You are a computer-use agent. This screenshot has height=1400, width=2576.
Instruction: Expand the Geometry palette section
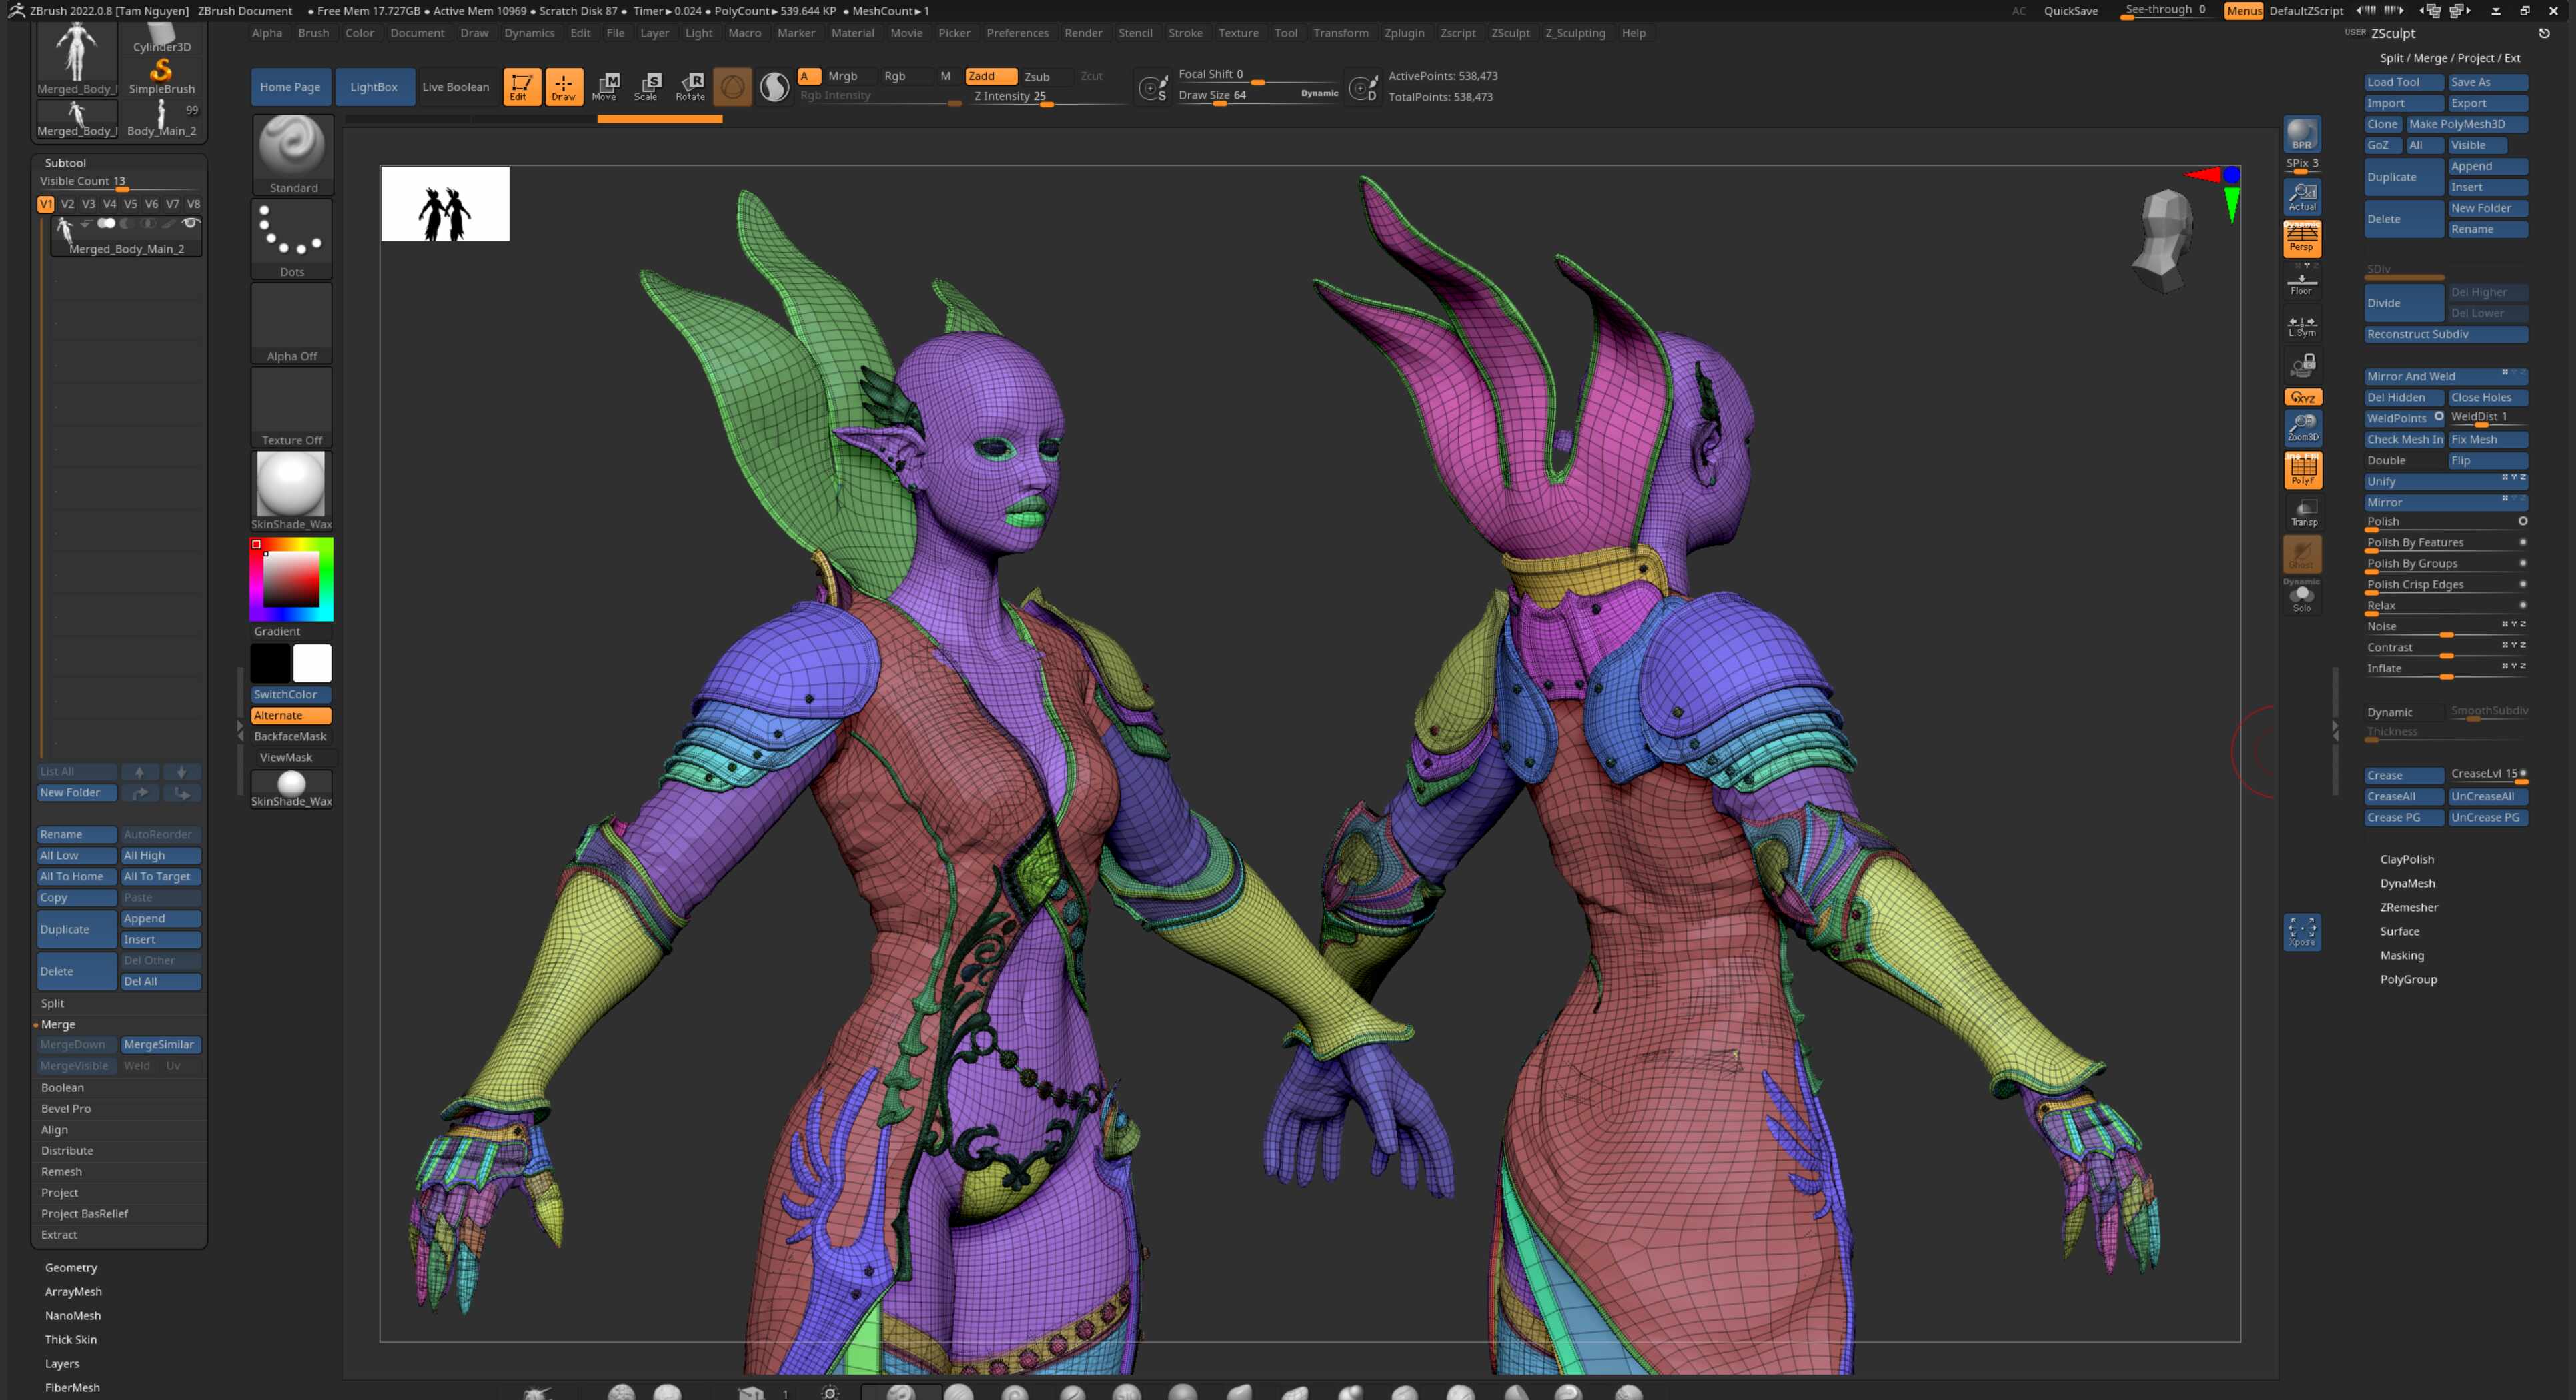click(71, 1267)
